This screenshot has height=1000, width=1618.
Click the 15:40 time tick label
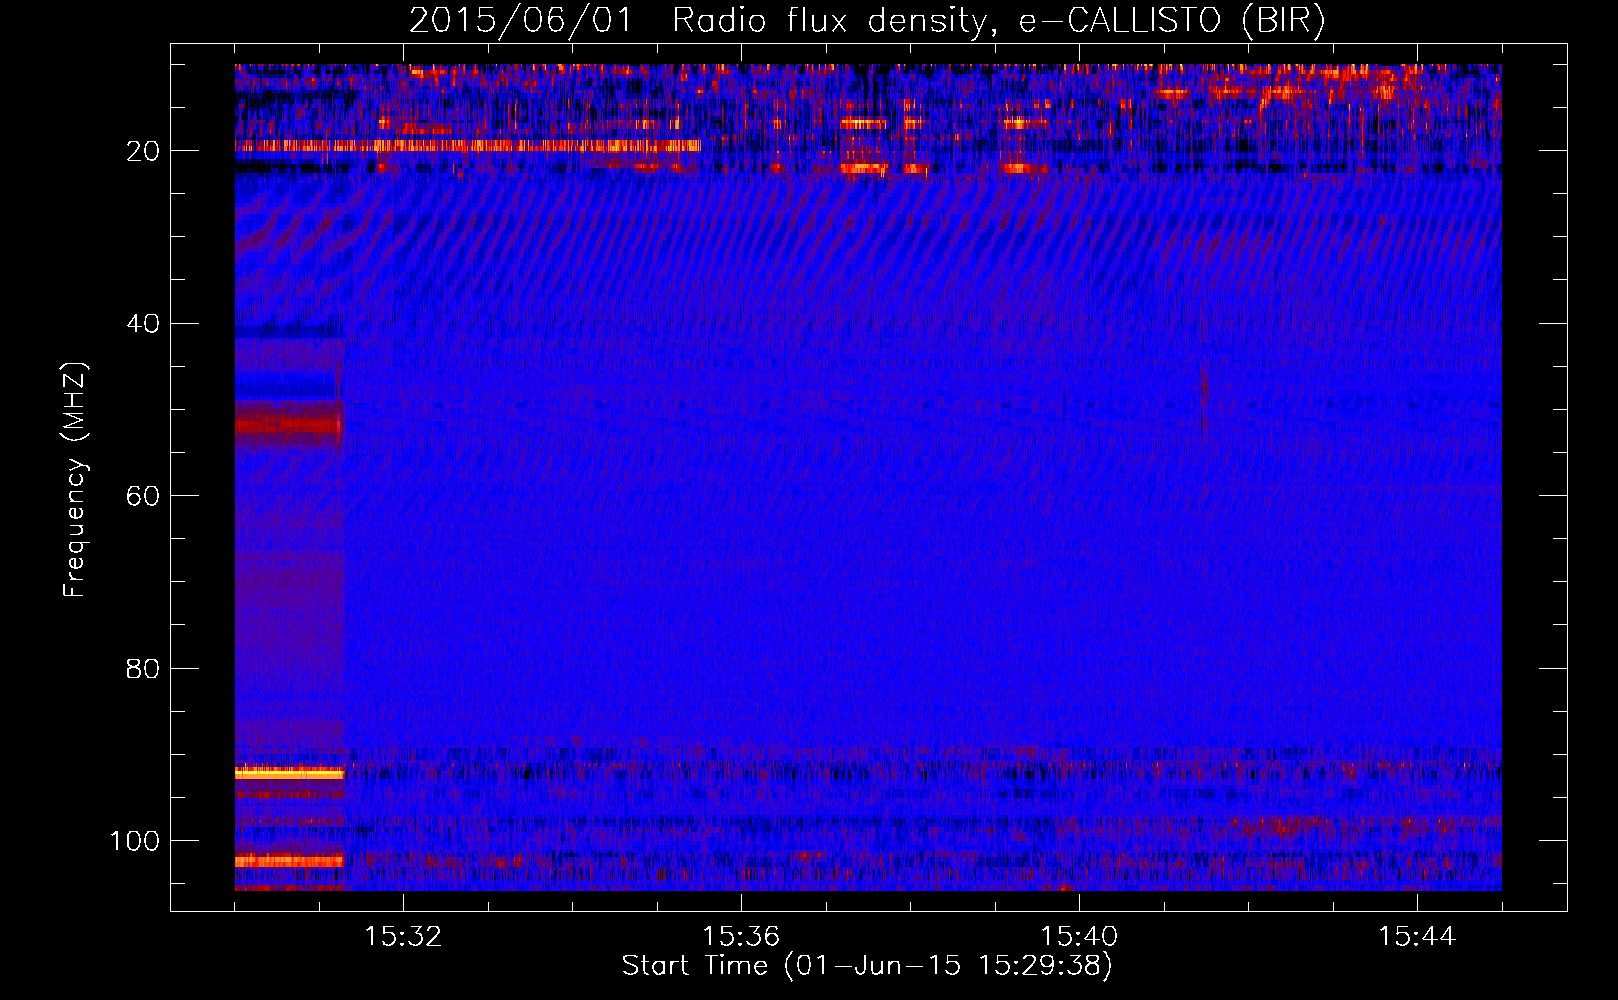point(1079,937)
